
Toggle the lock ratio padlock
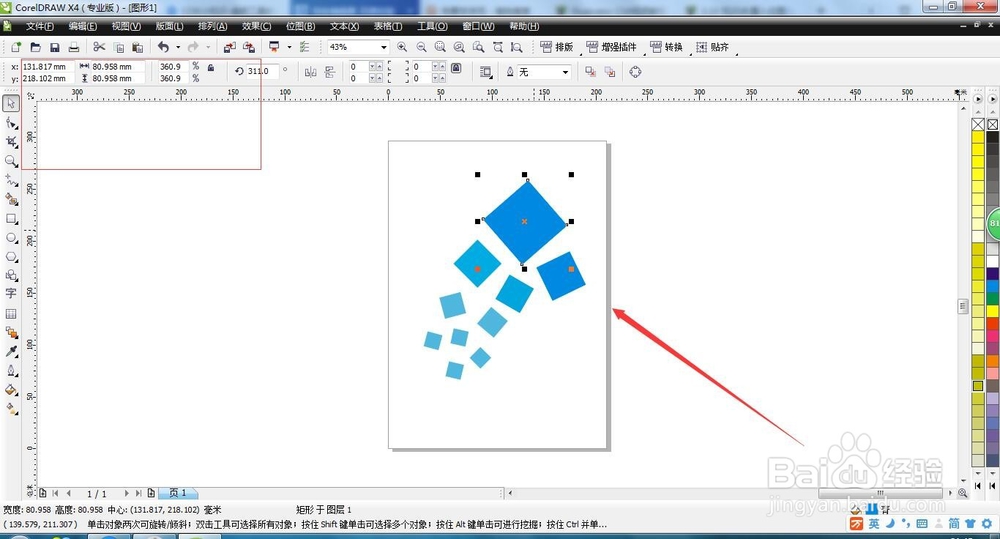pos(211,68)
